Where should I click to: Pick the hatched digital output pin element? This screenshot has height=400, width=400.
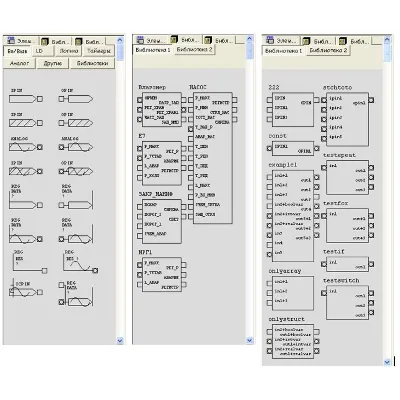point(76,123)
